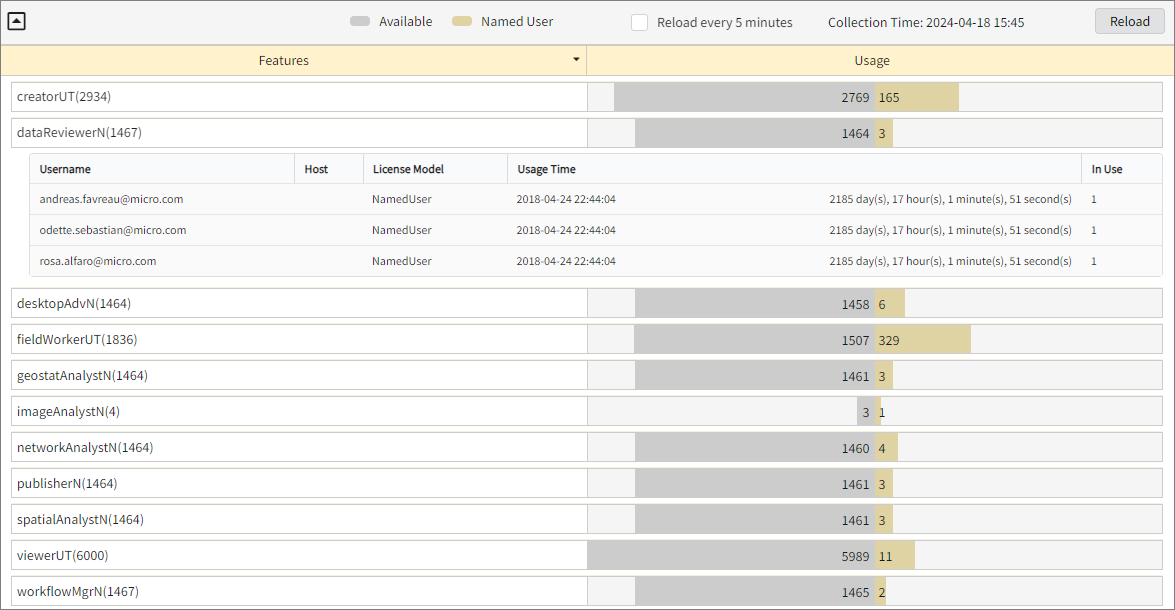
Task: Open In Use link for andreas.favreau@micro.com
Action: point(1093,199)
